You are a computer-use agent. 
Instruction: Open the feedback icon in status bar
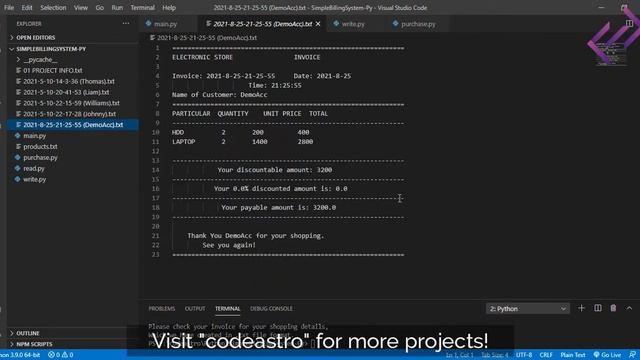click(x=632, y=355)
